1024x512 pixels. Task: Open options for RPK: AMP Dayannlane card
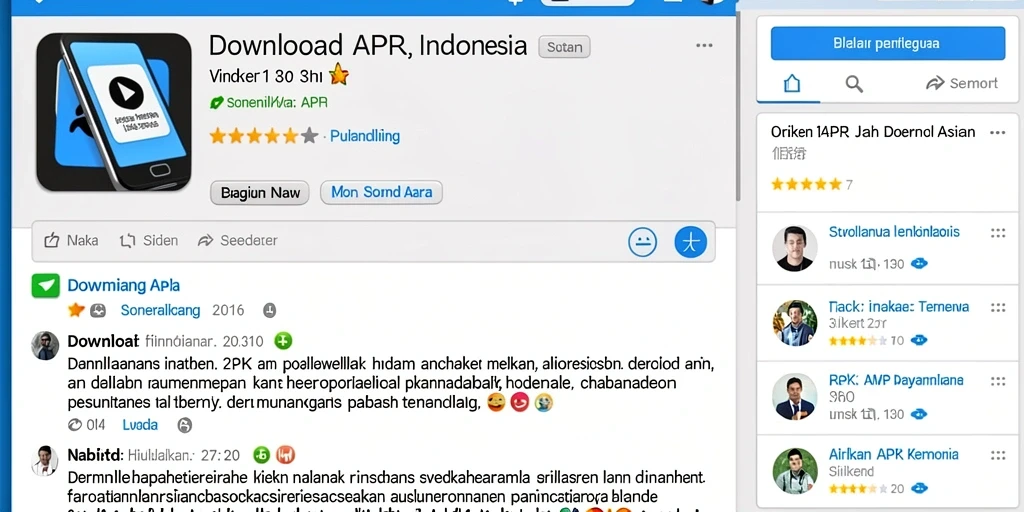coord(997,381)
